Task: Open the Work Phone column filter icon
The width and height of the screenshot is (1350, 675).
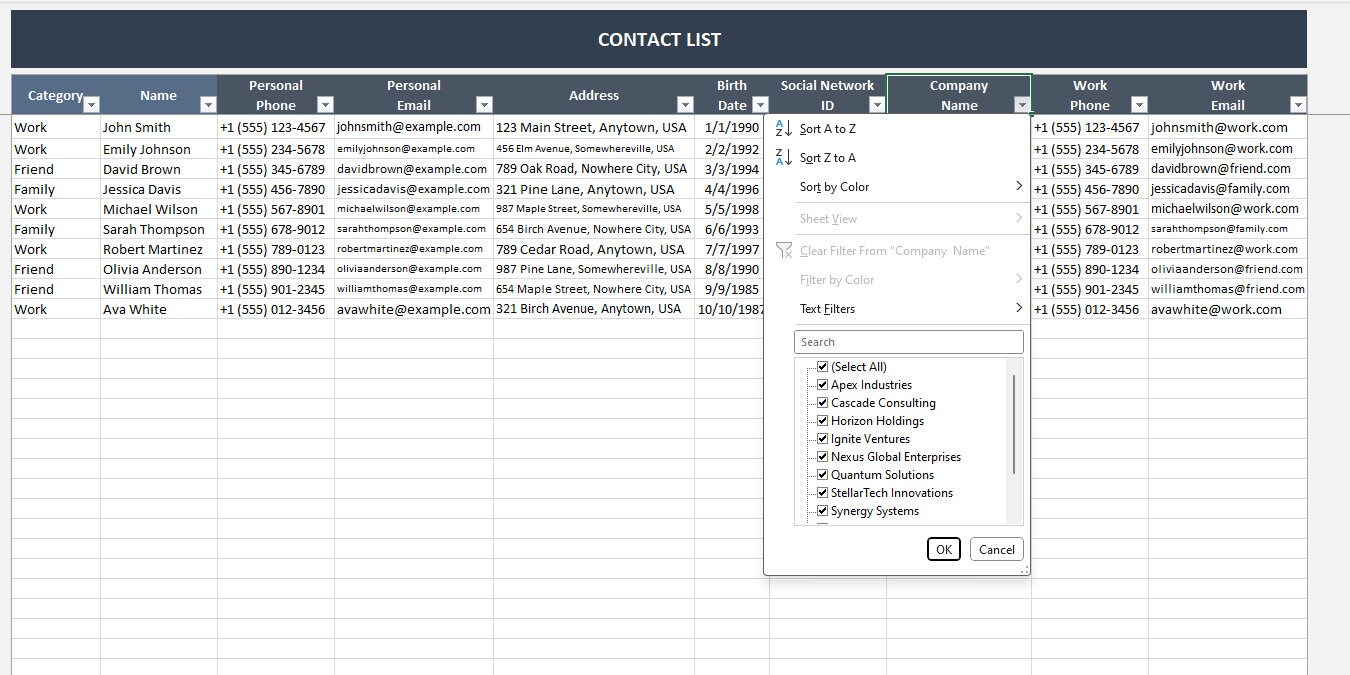Action: click(x=1140, y=104)
